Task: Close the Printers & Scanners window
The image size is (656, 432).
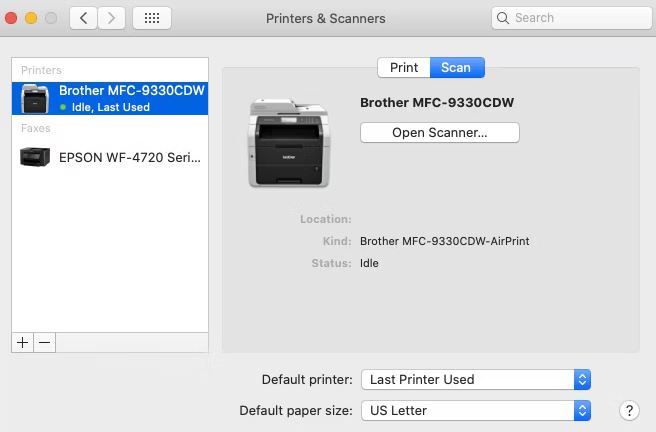Action: tap(11, 18)
